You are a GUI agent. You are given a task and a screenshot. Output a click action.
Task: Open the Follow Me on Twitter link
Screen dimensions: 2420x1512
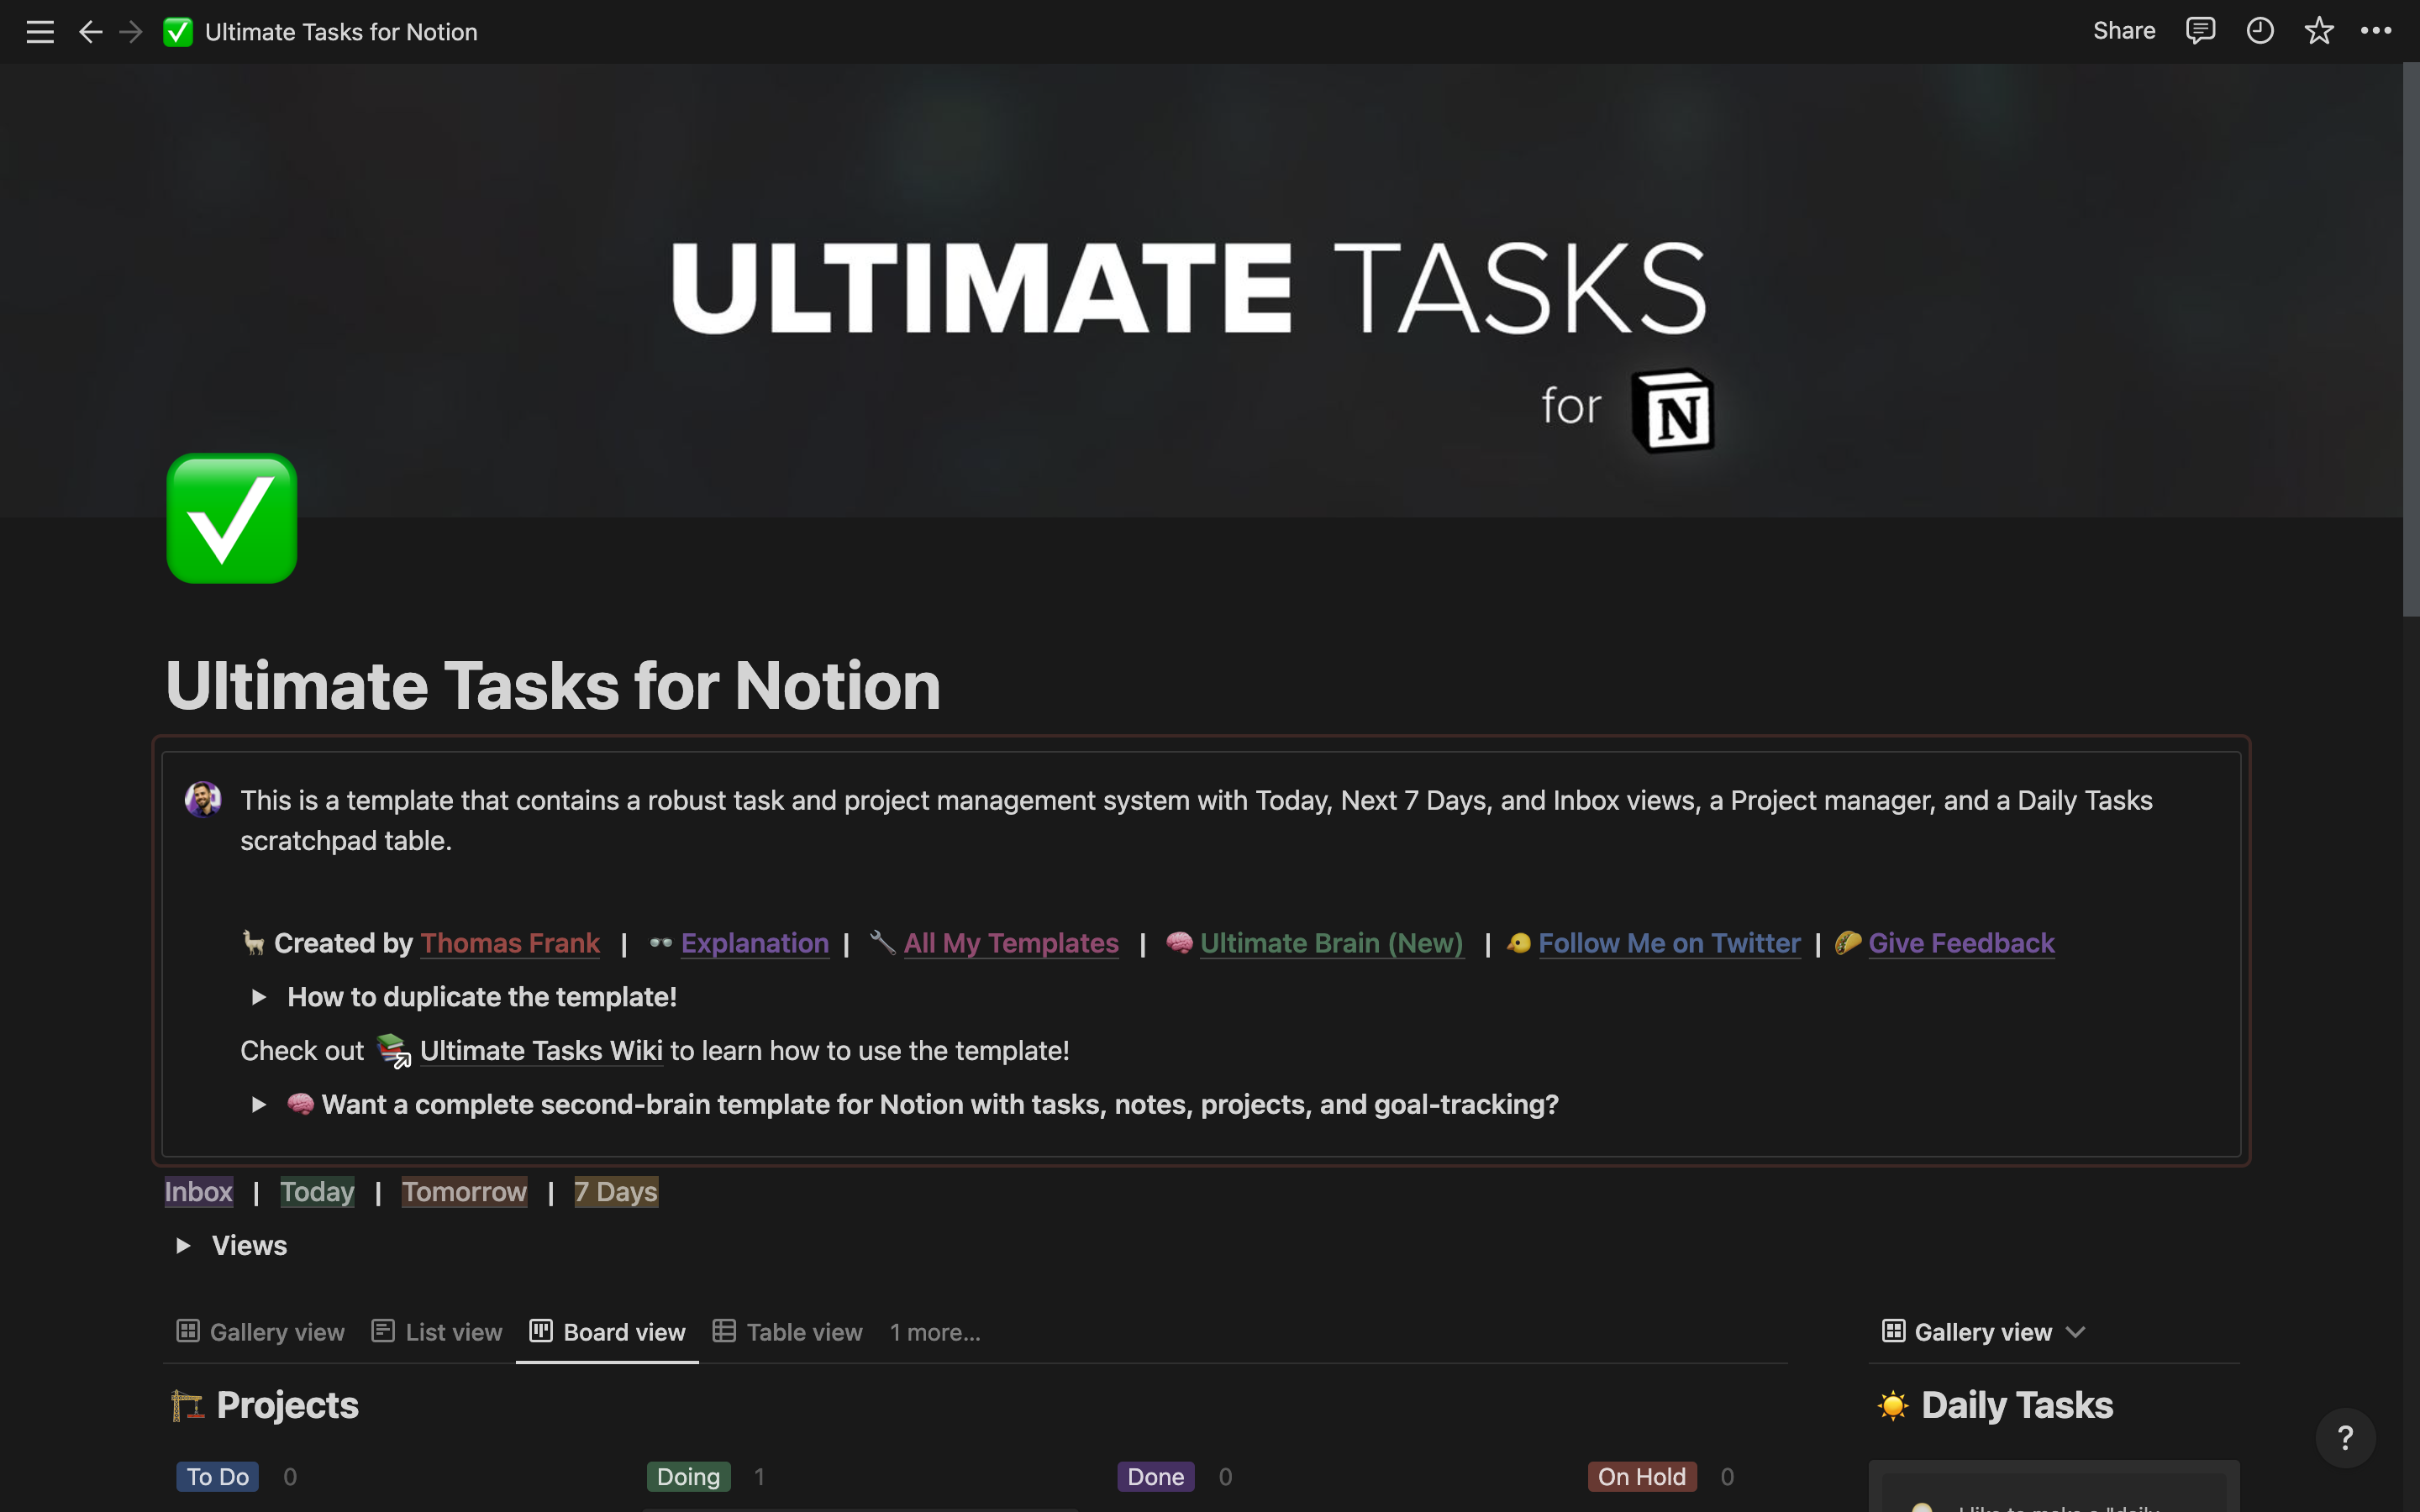[x=1669, y=943]
